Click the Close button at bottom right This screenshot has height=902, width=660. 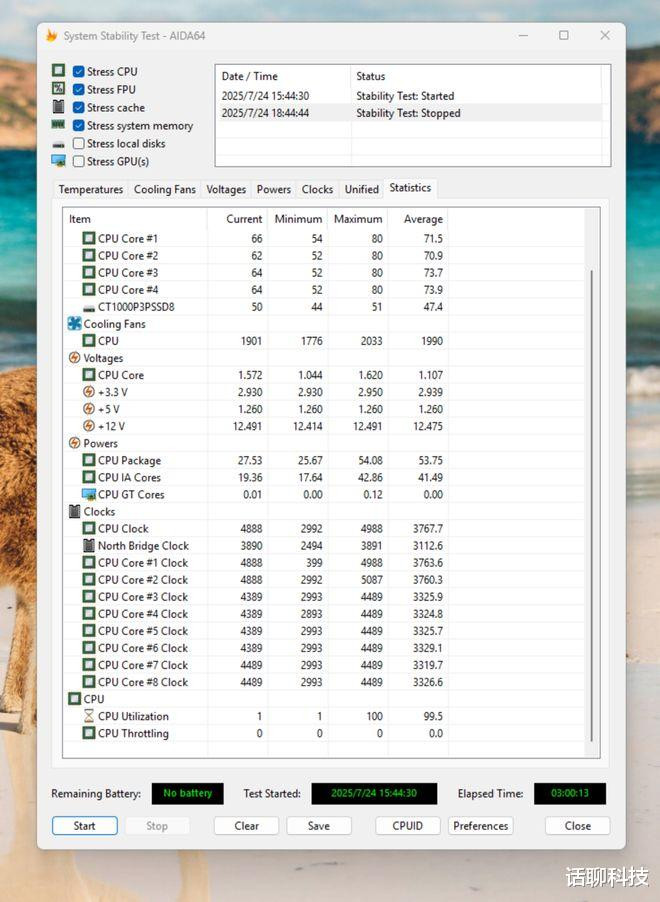pyautogui.click(x=578, y=825)
